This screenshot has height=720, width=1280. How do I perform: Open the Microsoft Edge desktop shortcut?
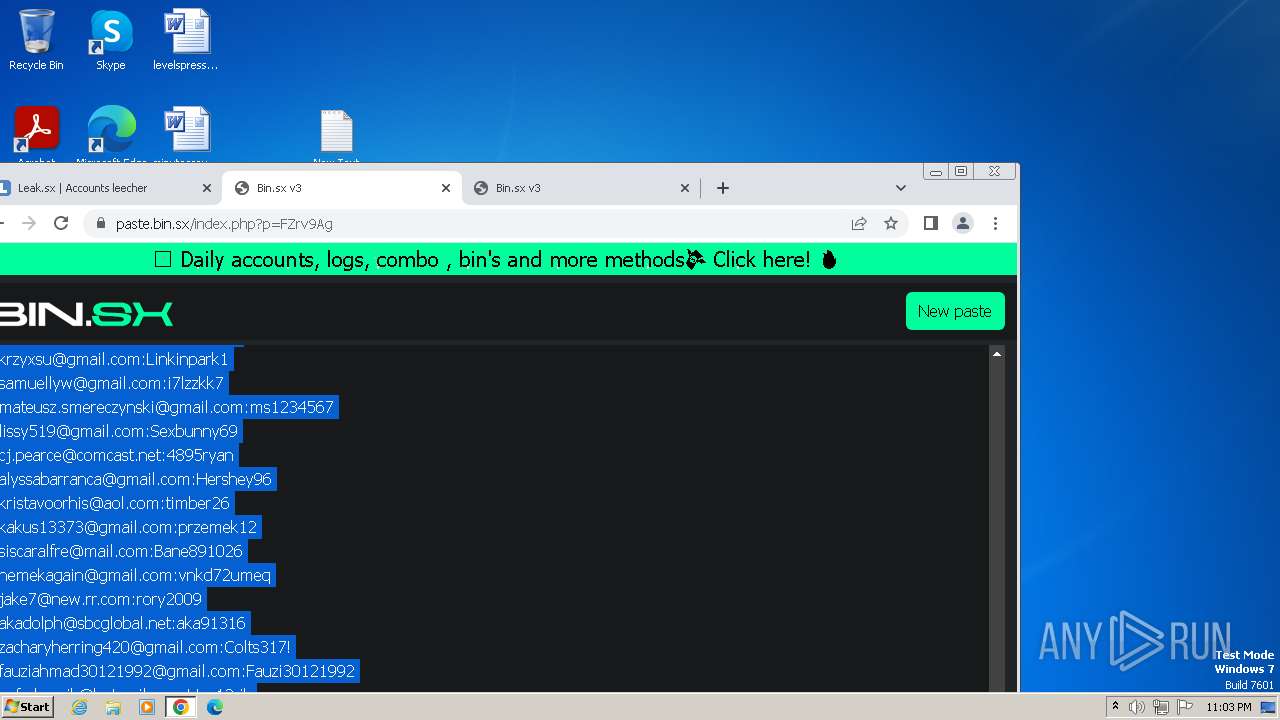pos(111,134)
